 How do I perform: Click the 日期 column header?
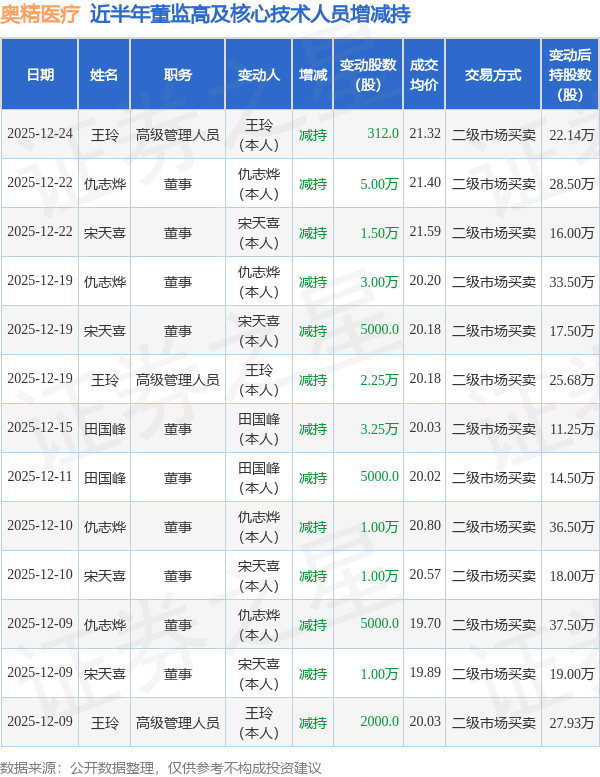(x=40, y=75)
